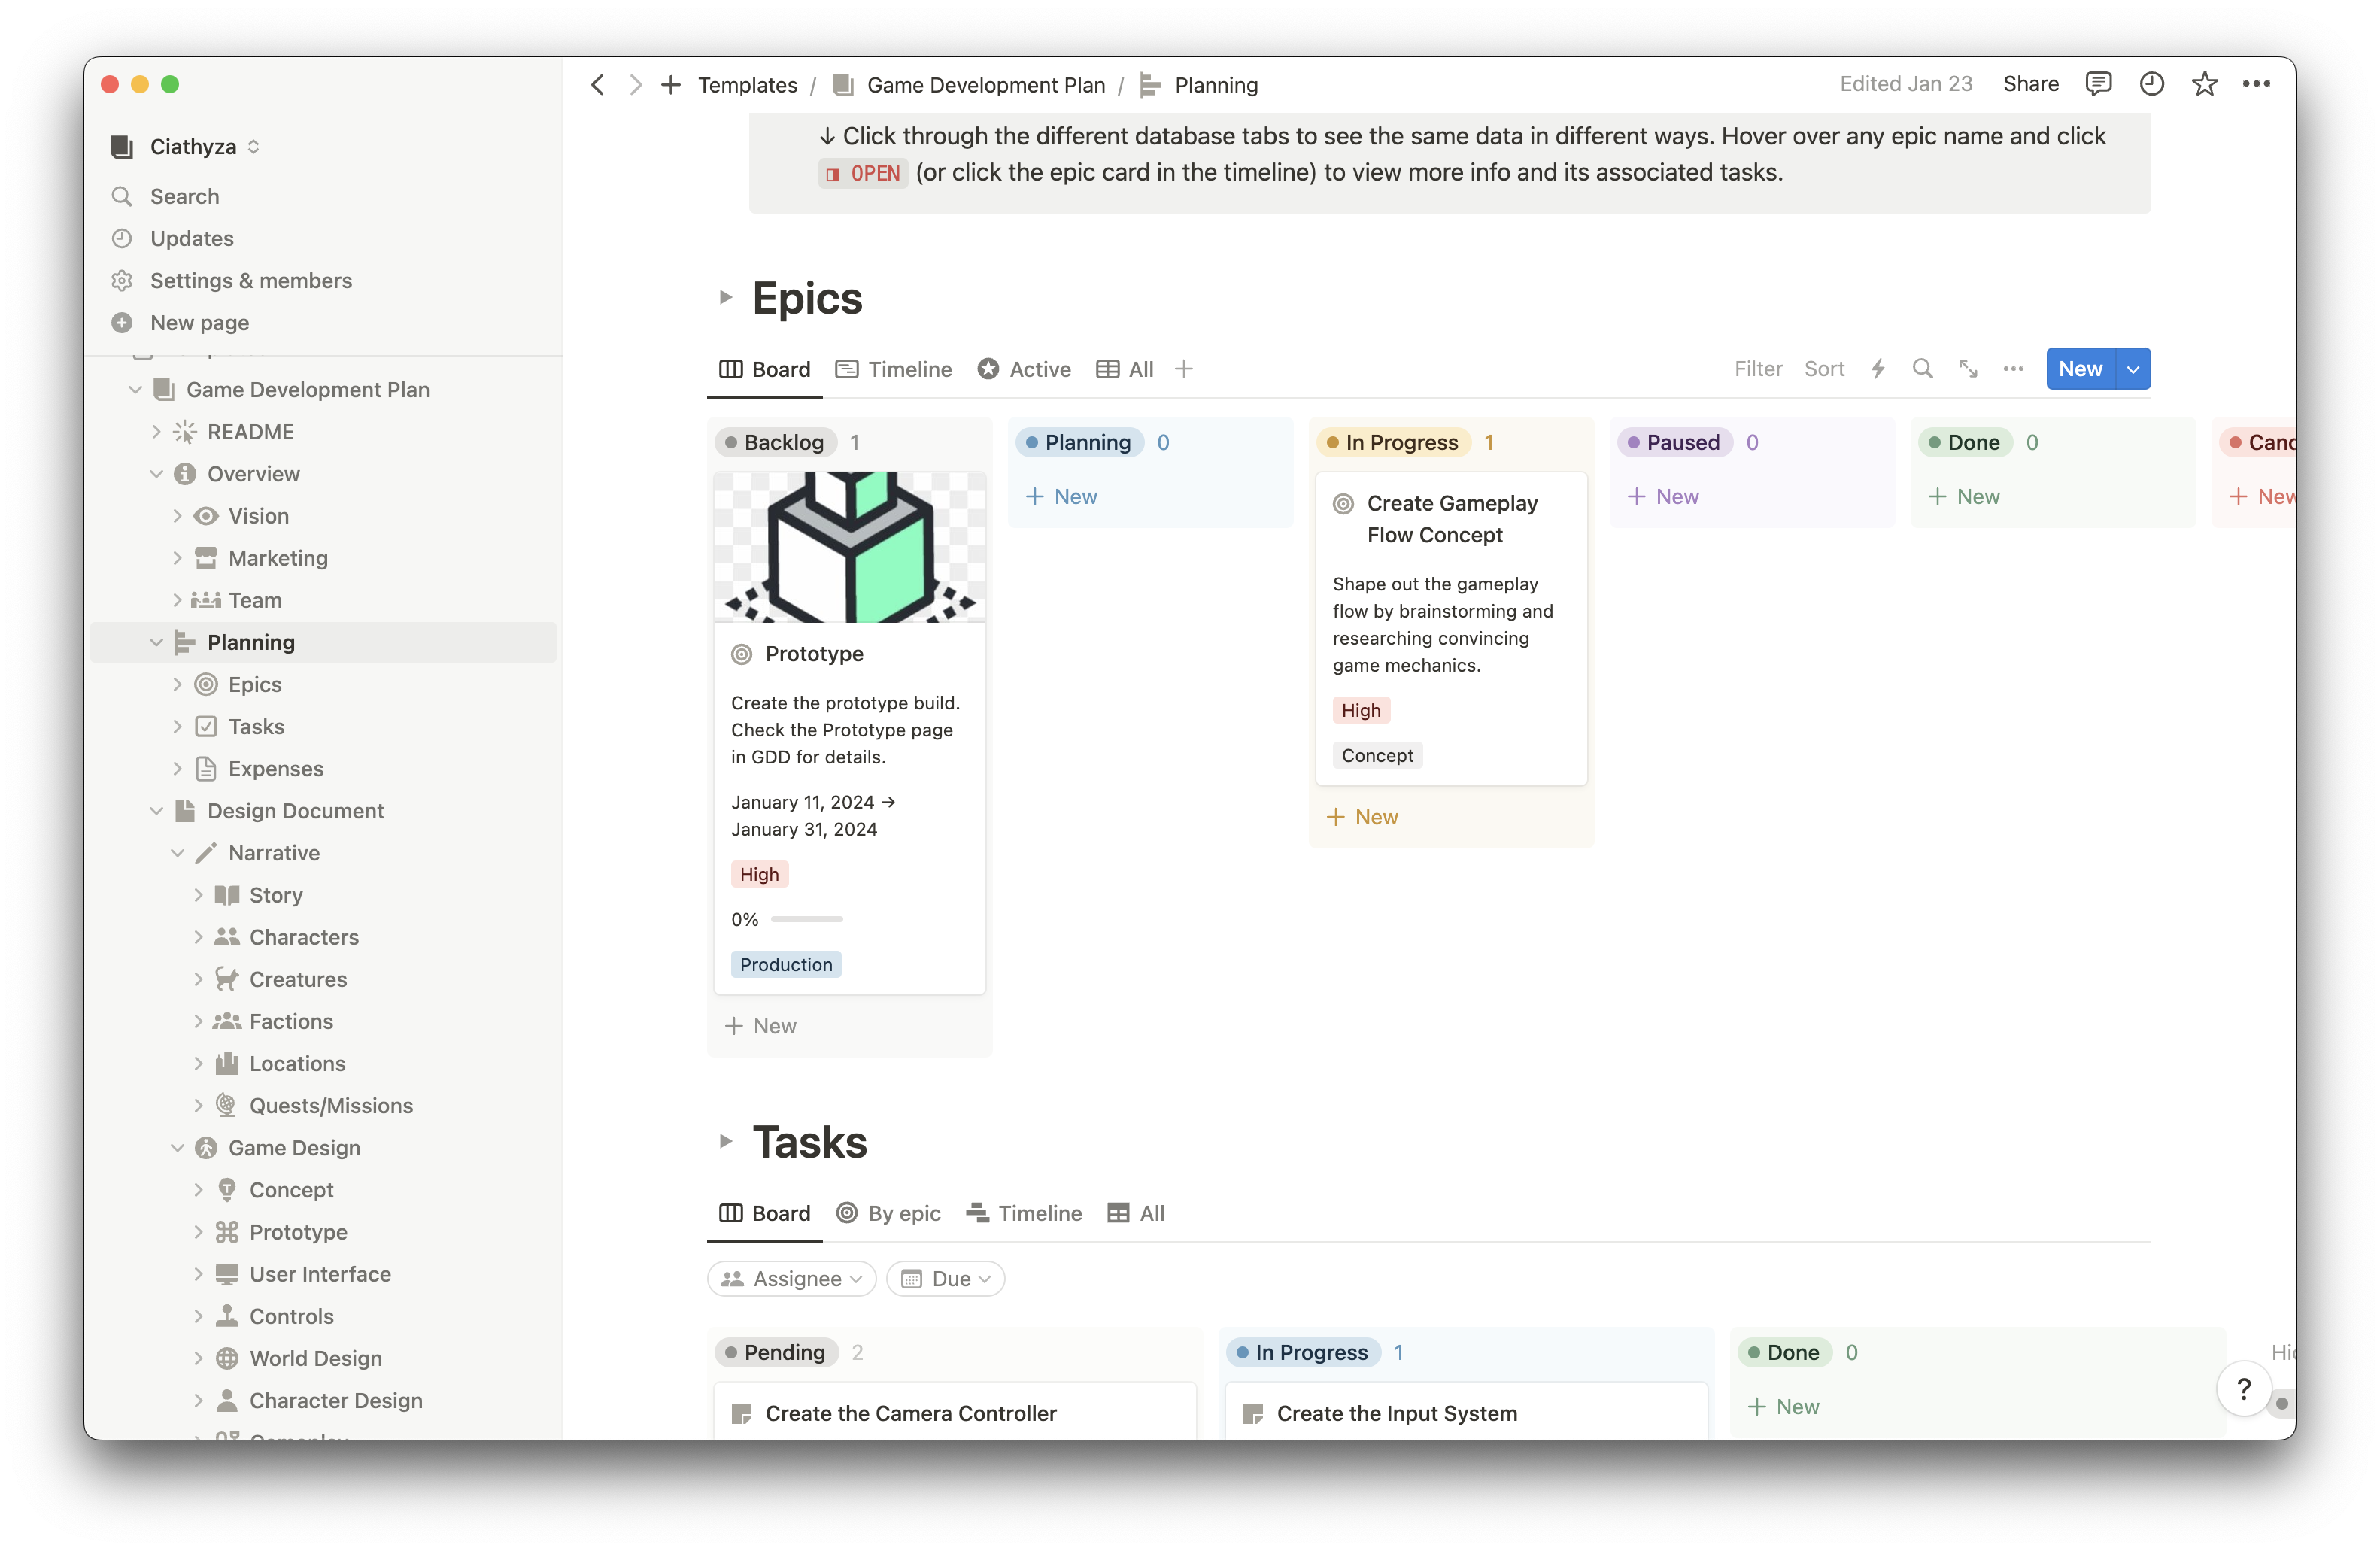Open the New button dropdown arrow
2380x1551 pixels.
[x=2132, y=369]
